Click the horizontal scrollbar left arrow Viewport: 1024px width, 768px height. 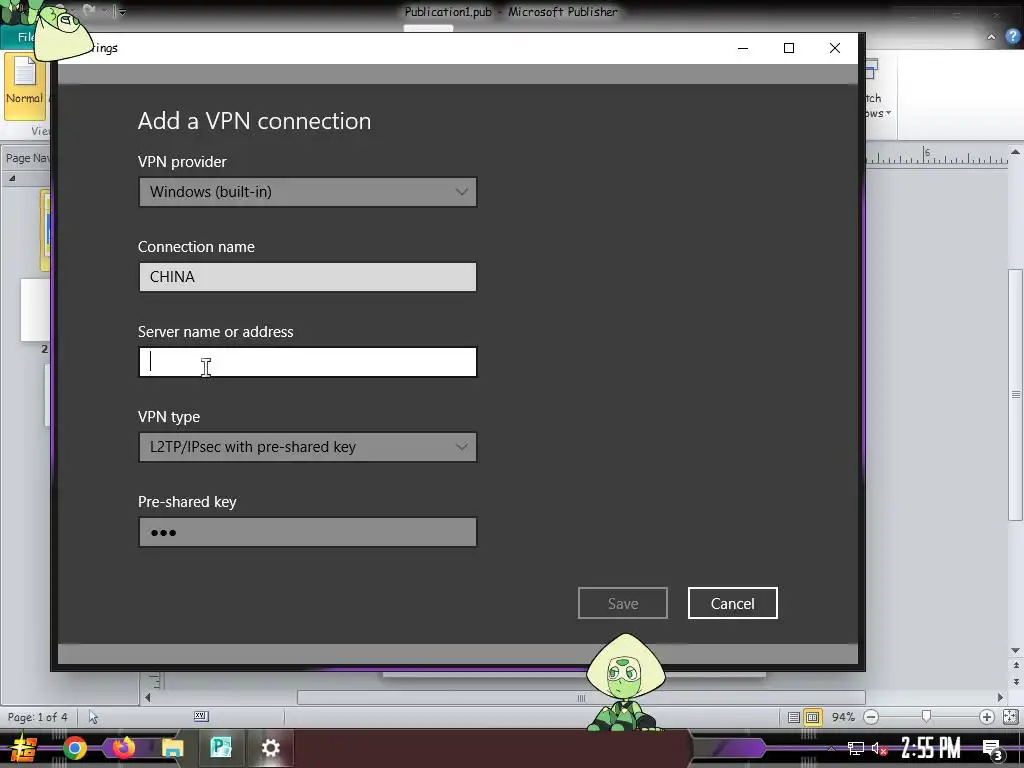(148, 698)
